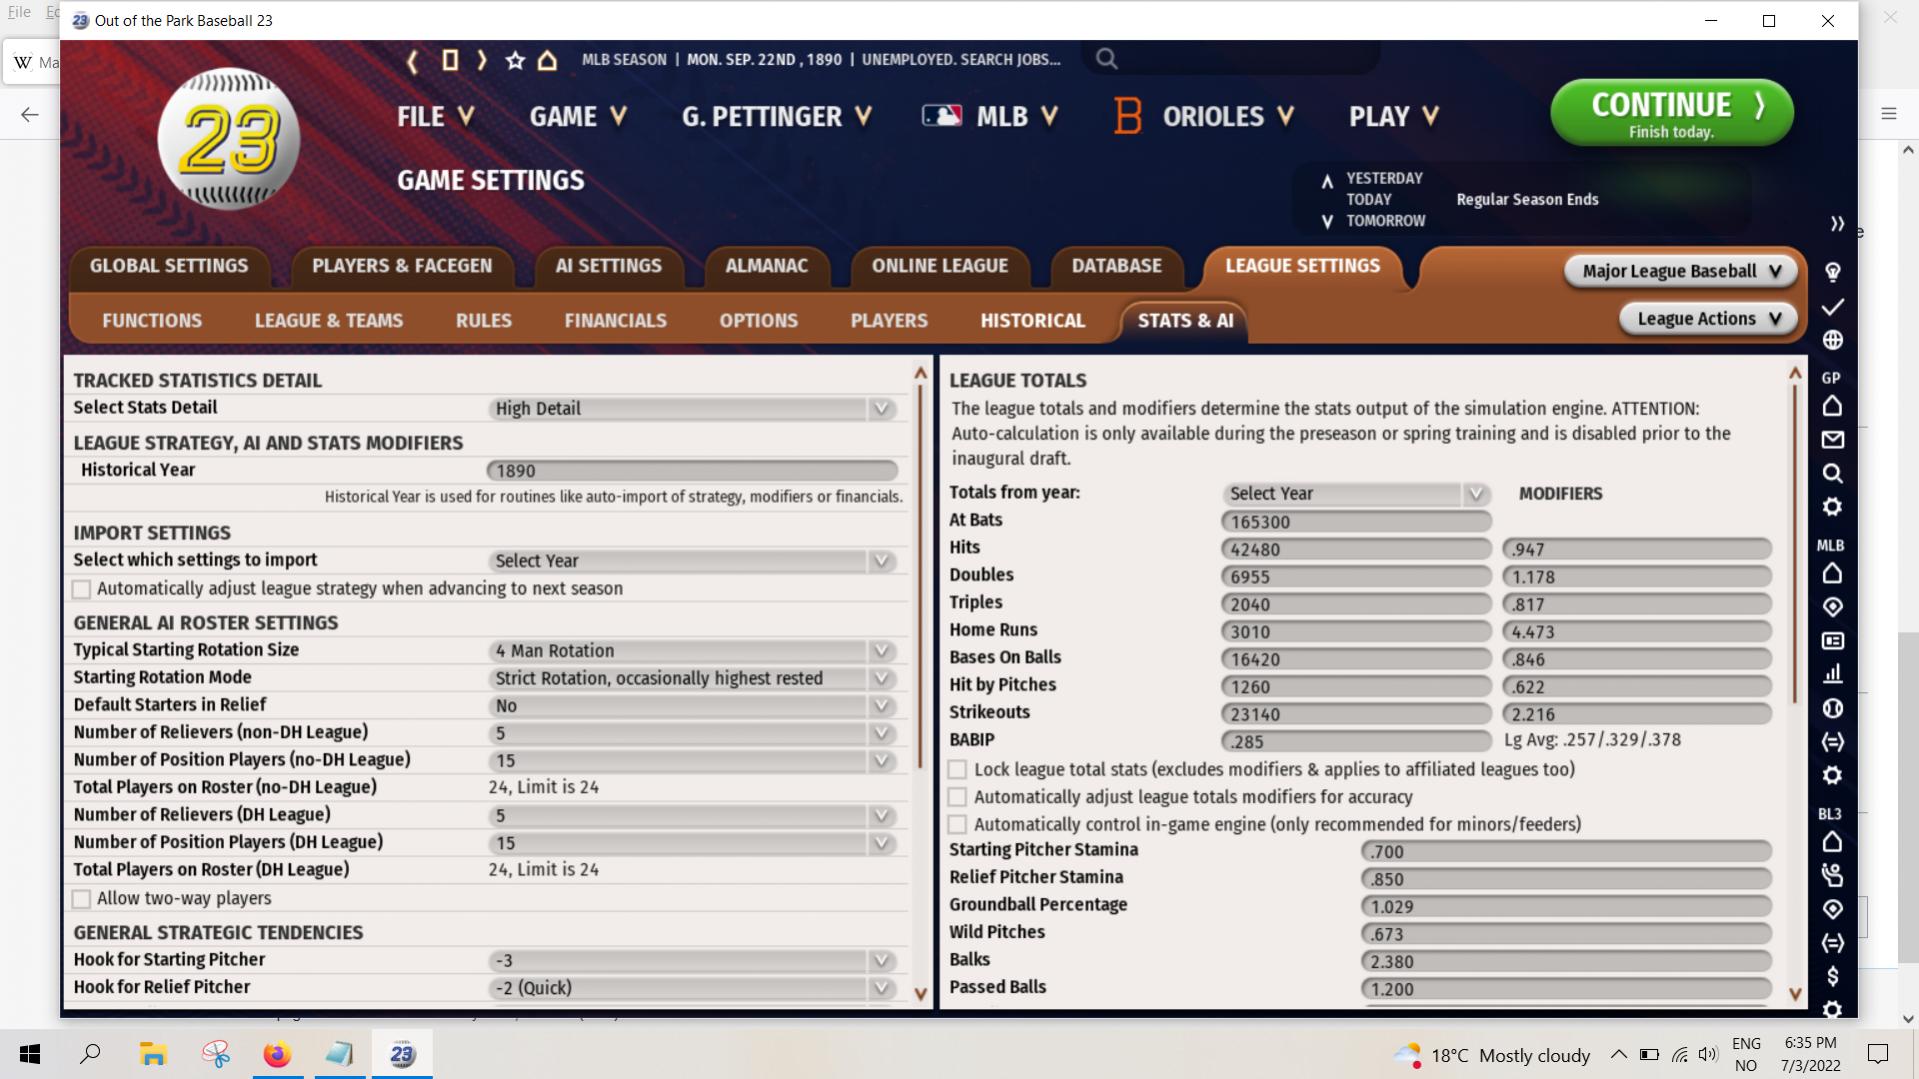Check Lock league total stats option
The image size is (1919, 1079).
point(958,770)
